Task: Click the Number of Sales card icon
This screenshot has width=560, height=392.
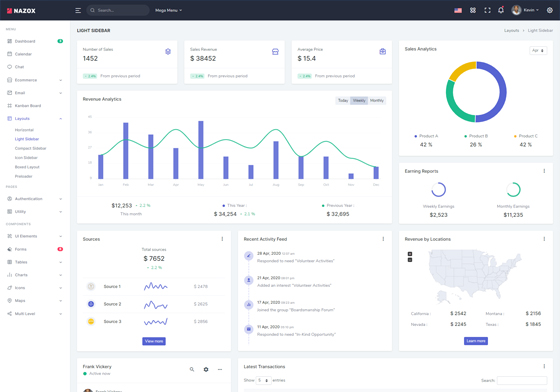Action: click(168, 52)
